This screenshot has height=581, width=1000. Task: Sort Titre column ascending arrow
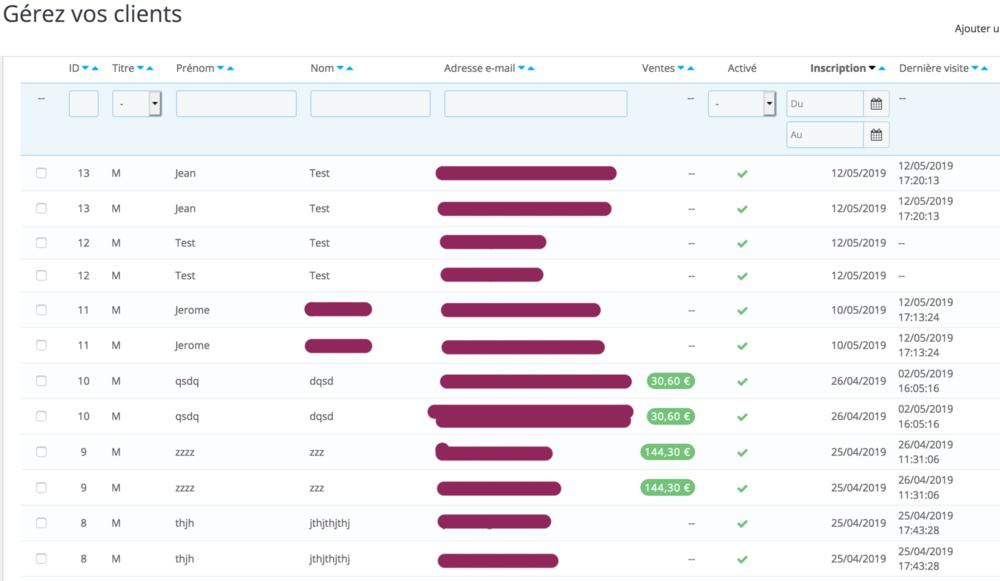click(x=150, y=68)
